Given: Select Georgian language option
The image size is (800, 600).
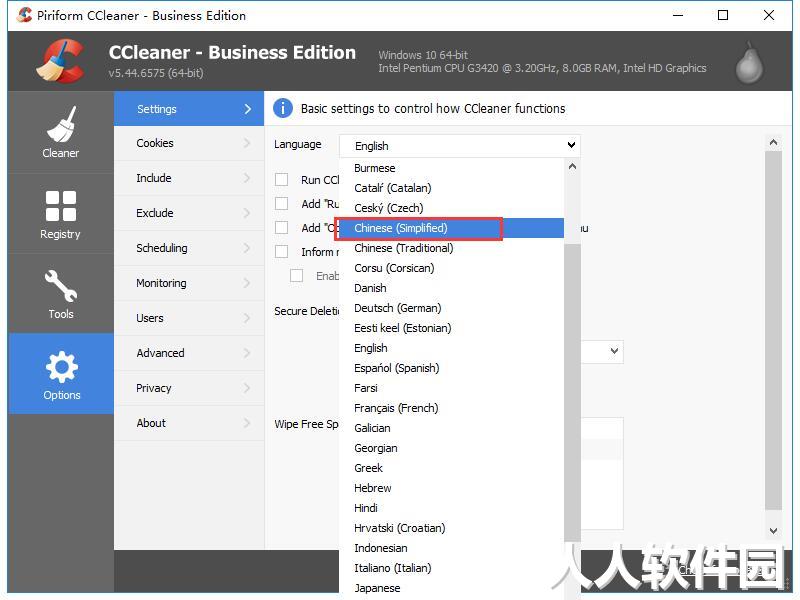Looking at the screenshot, I should coord(452,448).
